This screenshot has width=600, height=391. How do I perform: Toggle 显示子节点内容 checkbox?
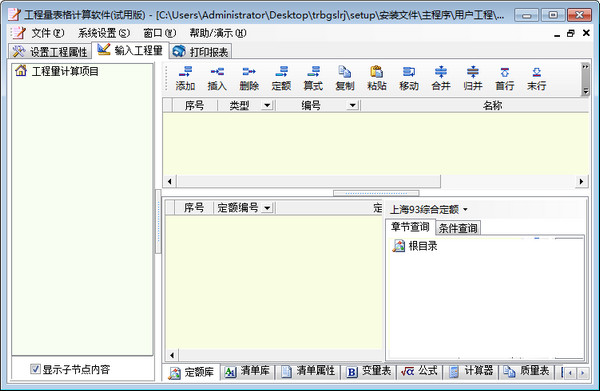tap(35, 369)
